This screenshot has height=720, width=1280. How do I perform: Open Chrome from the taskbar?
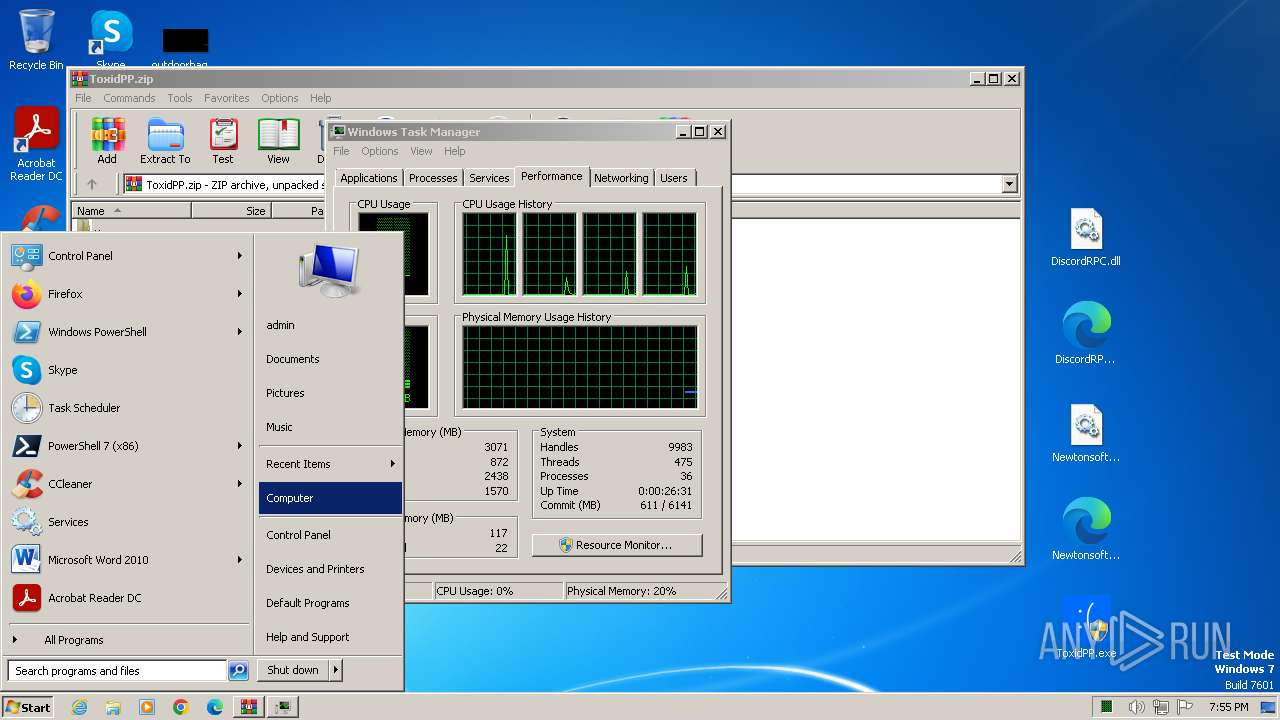pos(181,707)
